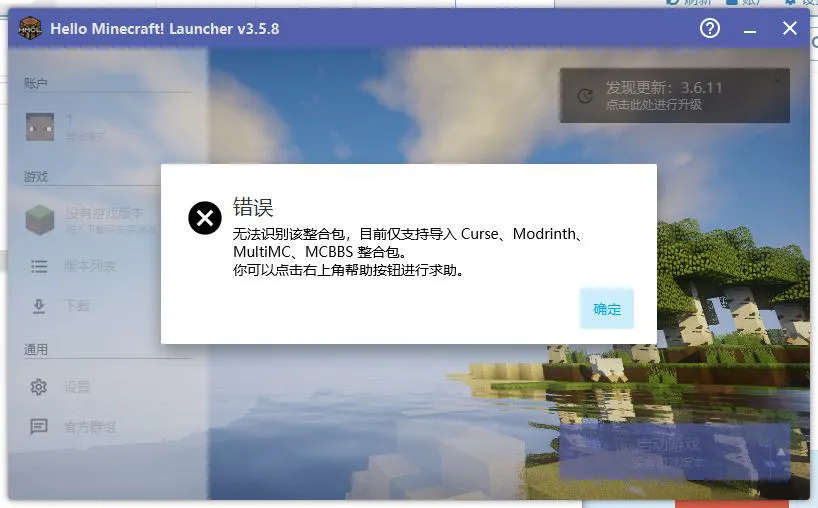
Task: Open the version list icon
Action: [39, 267]
